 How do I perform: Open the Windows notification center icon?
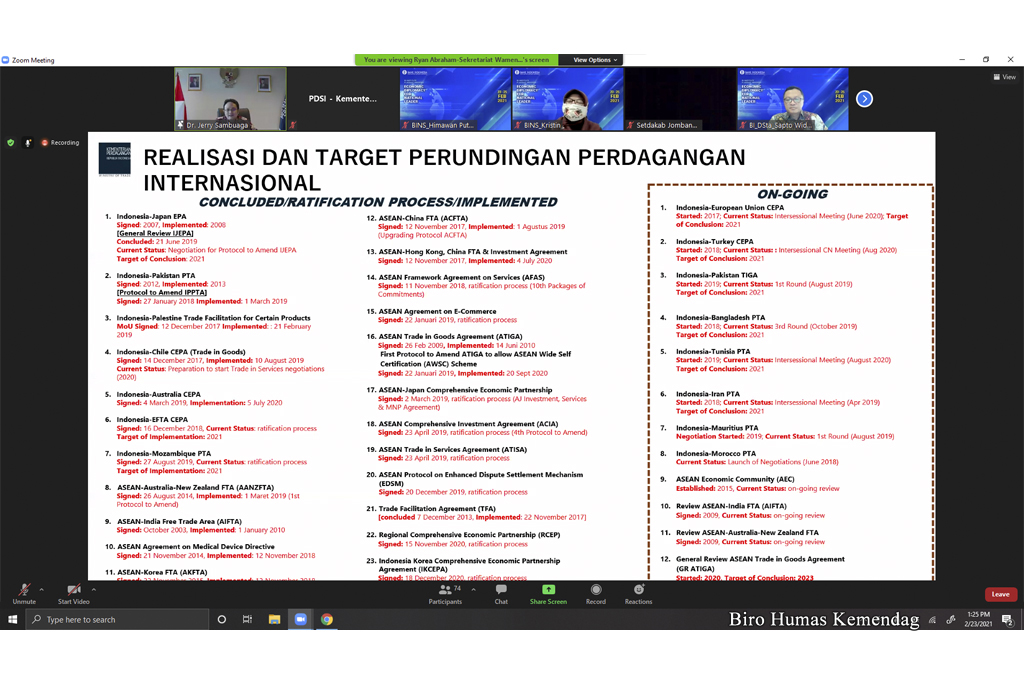pos(1007,619)
